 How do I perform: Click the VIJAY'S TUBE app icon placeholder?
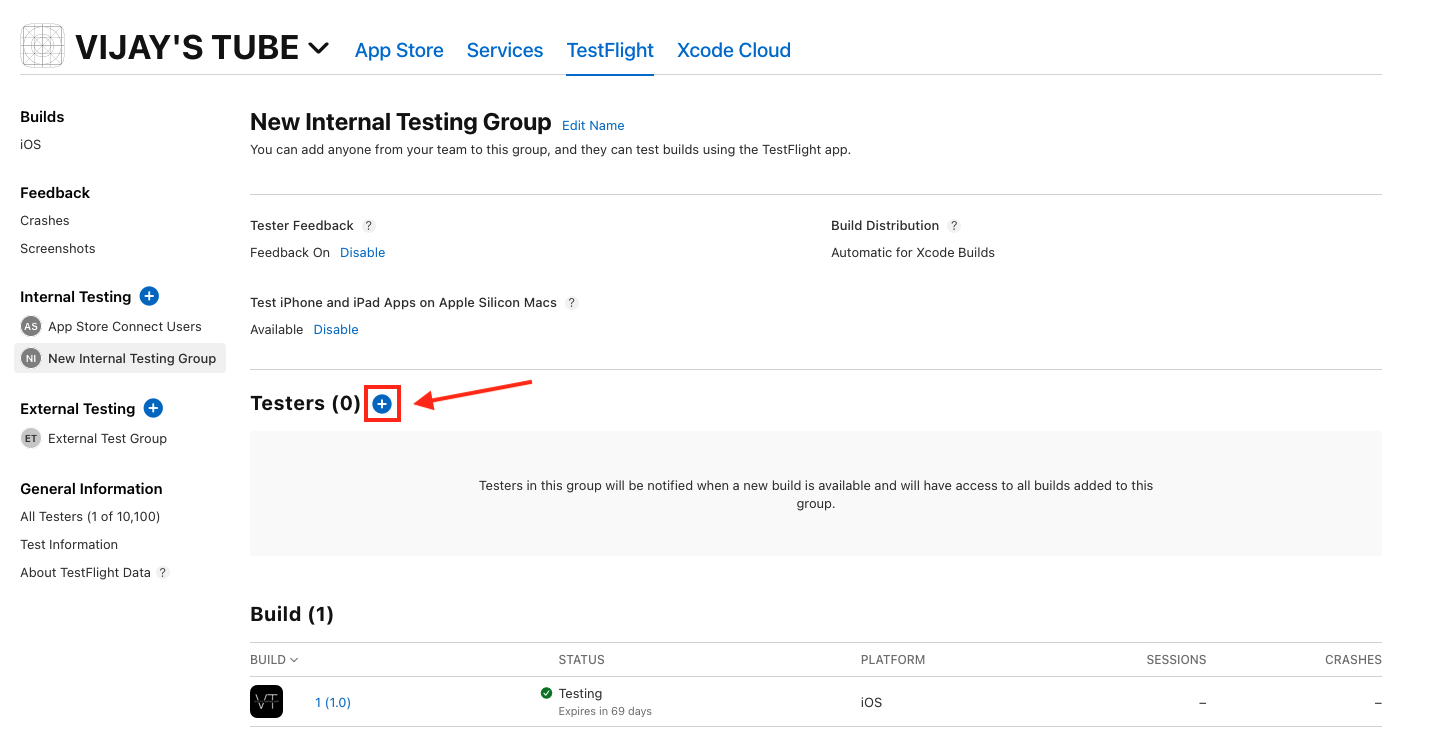43,47
